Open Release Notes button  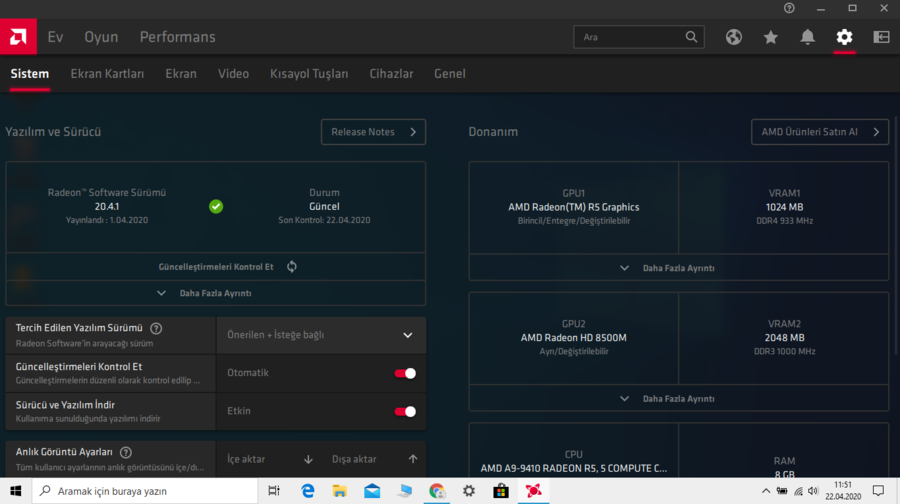tap(373, 132)
